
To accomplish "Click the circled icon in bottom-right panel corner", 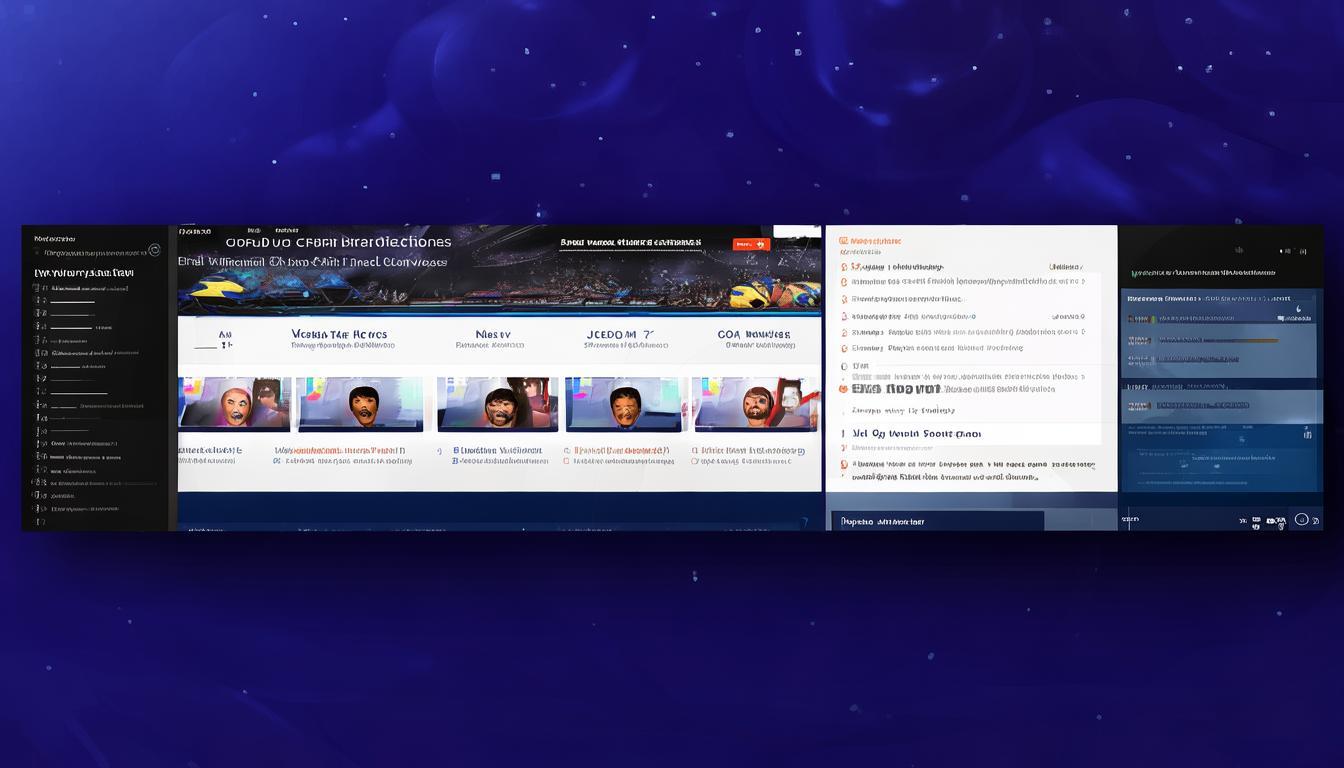I will point(1301,519).
